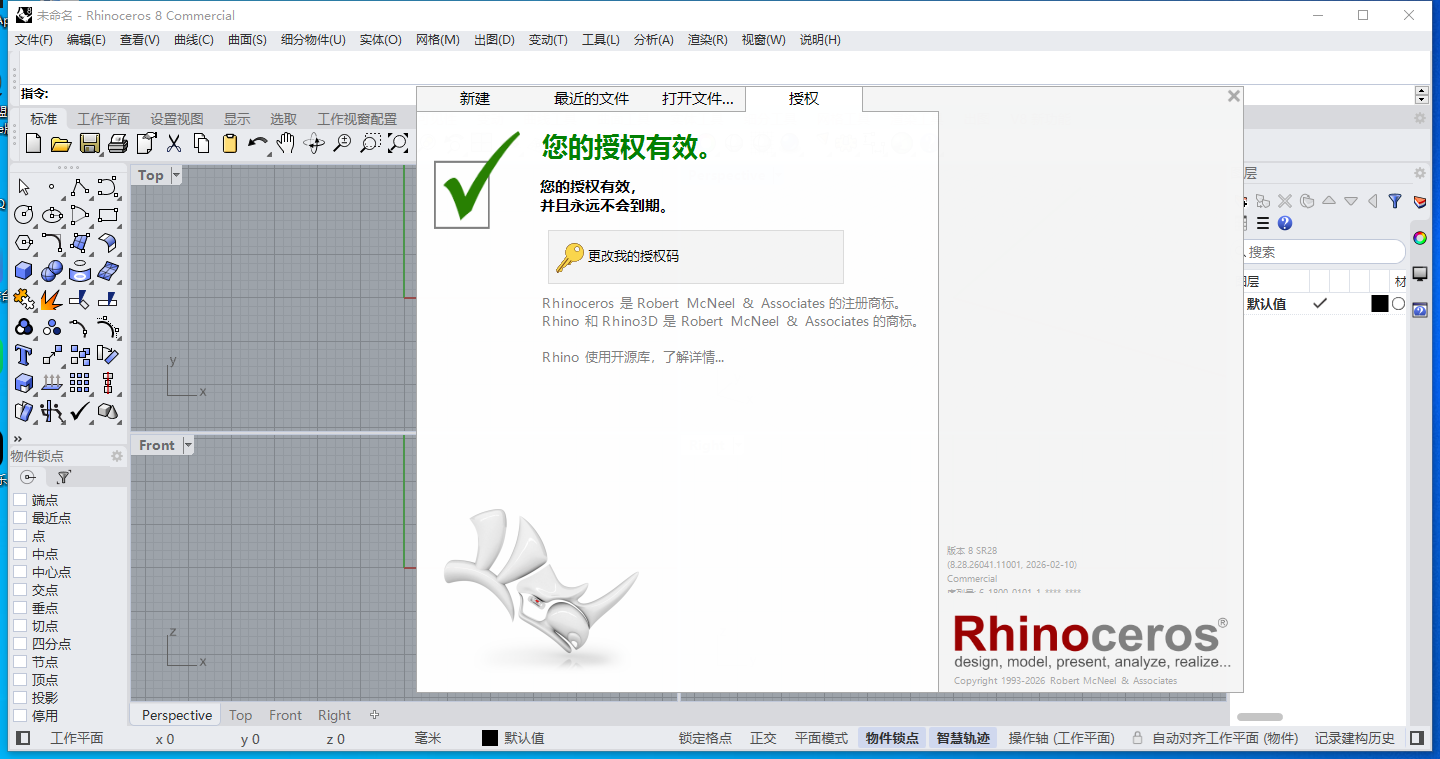Select the Sphere tool
Image resolution: width=1440 pixels, height=759 pixels.
[51, 270]
